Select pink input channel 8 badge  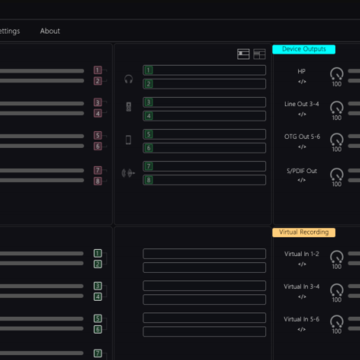[x=97, y=181]
